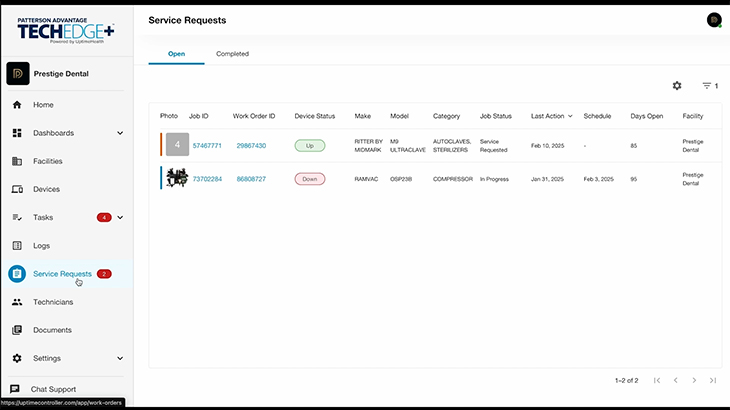Go to the next page of results

[x=694, y=380]
